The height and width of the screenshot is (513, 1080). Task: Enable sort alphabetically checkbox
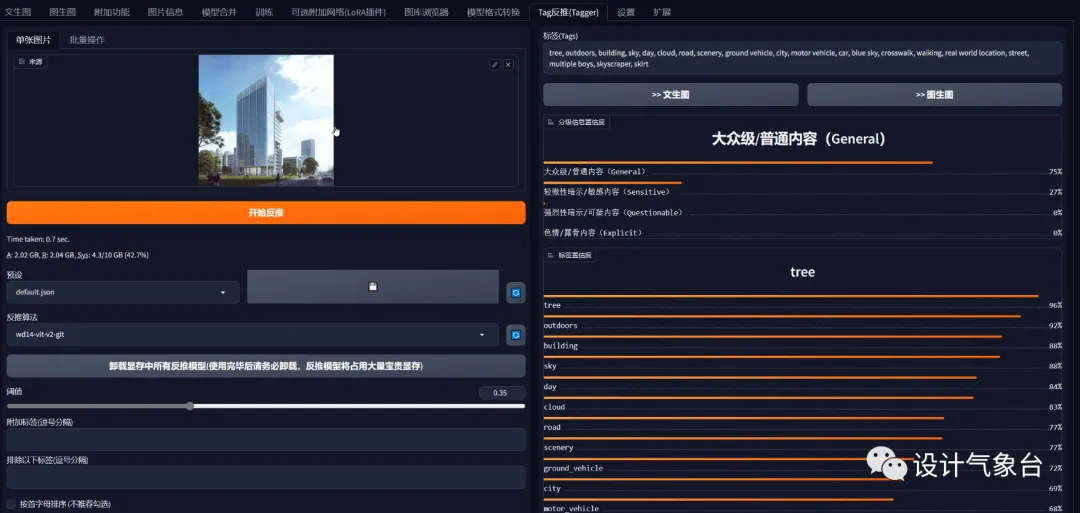[x=11, y=504]
